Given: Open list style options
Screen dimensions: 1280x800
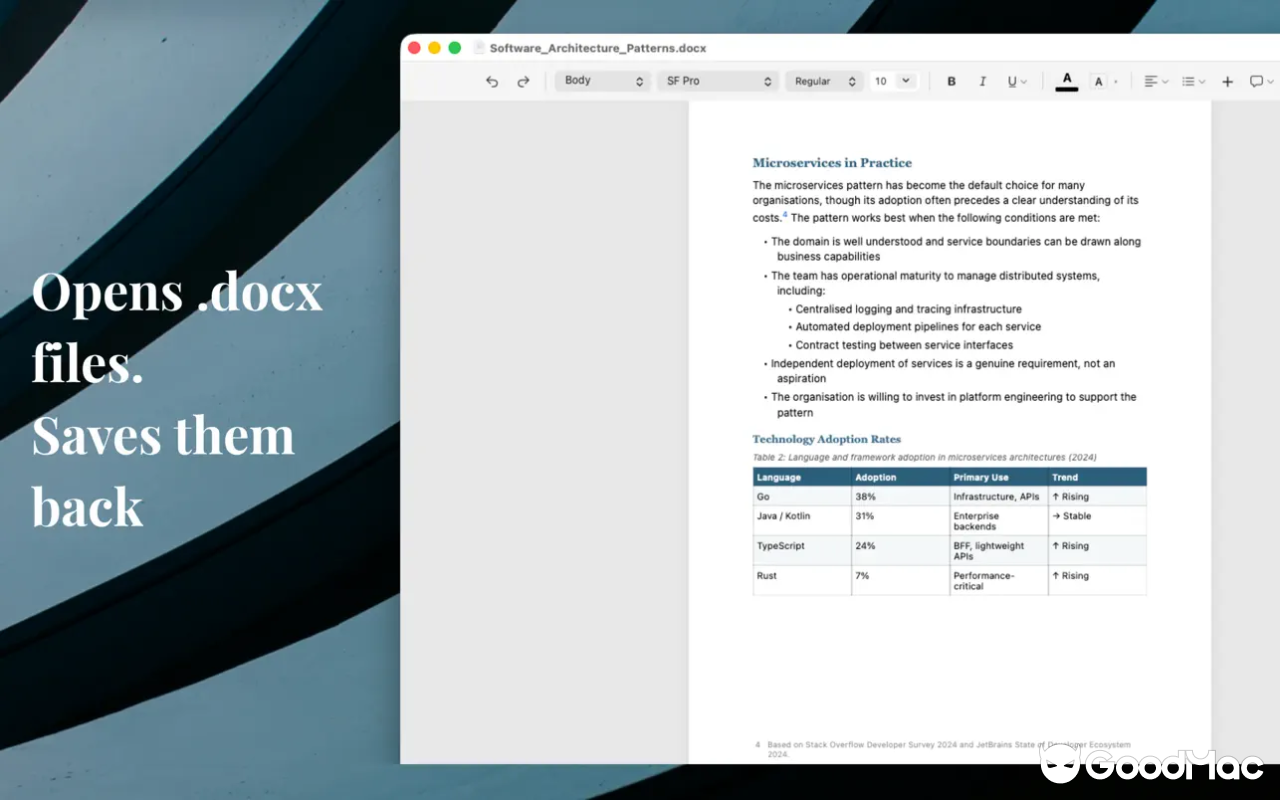Looking at the screenshot, I should [x=1193, y=81].
